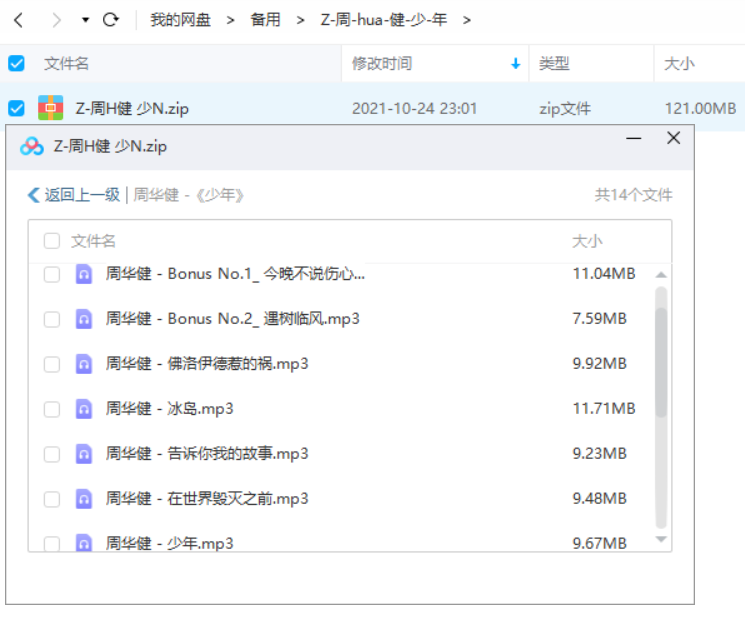Click the audio icon beside 少年.mp3
745x618 pixels.
coord(84,543)
